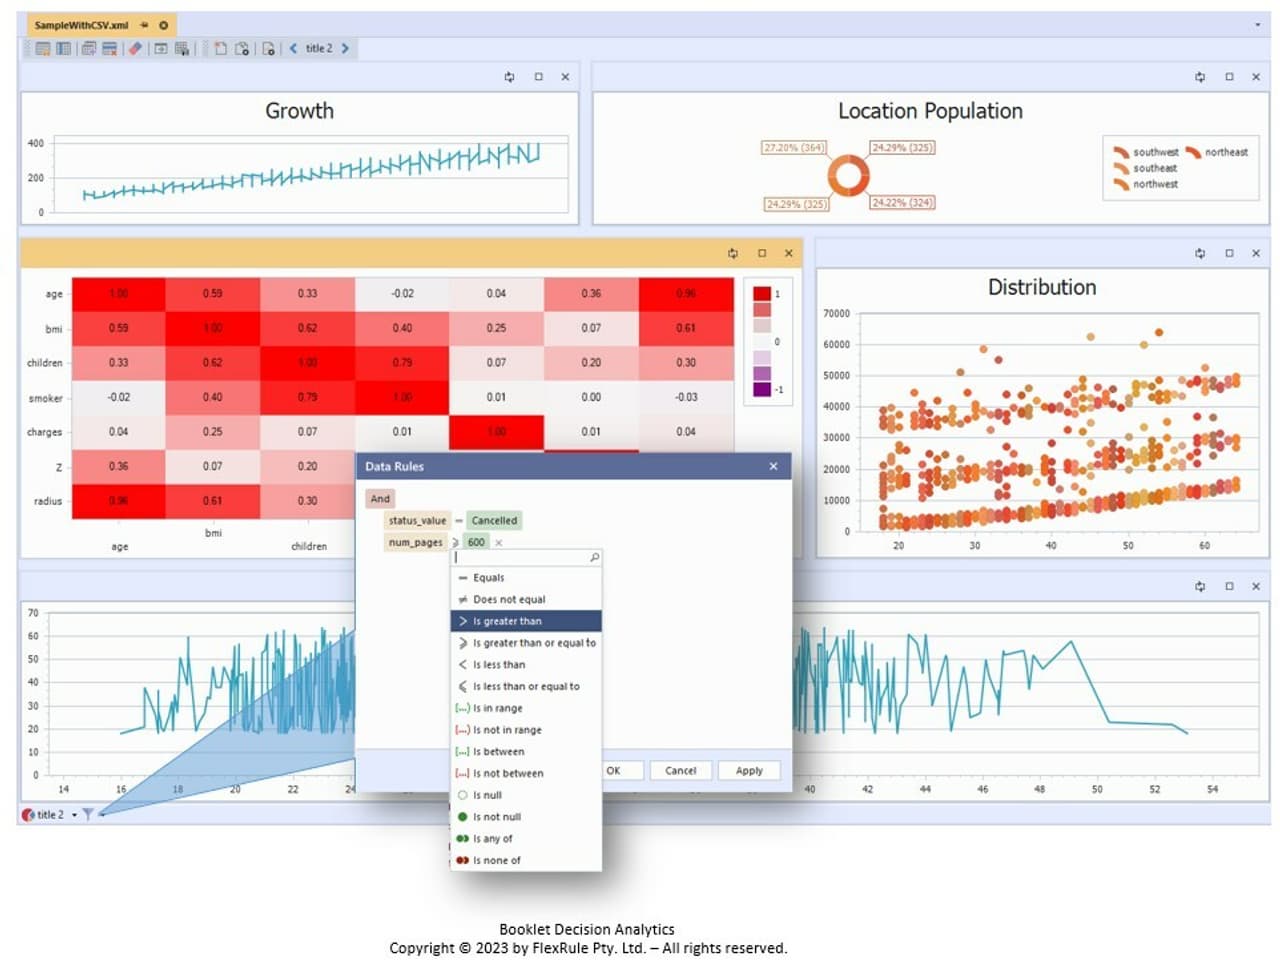Pin the SampleWithCSV.xml tab
This screenshot has height=966, width=1280.
[x=142, y=27]
